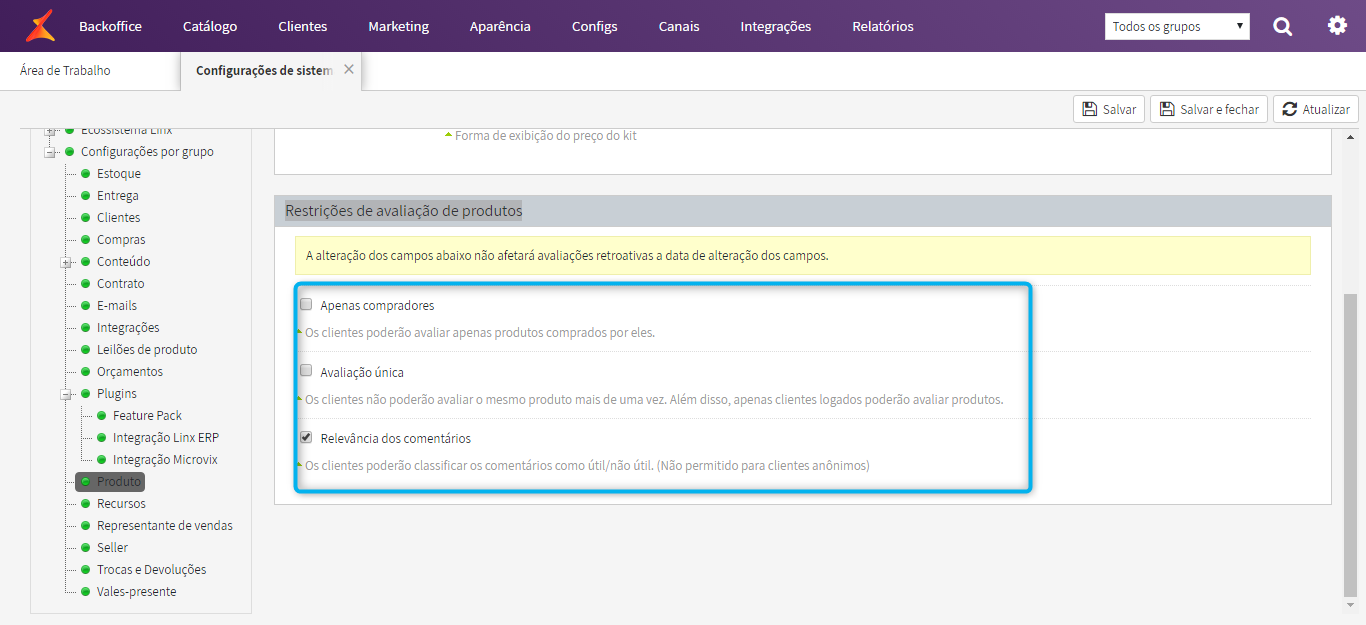Viewport: 1366px width, 625px height.
Task: Open the Integrações top menu
Action: point(776,26)
